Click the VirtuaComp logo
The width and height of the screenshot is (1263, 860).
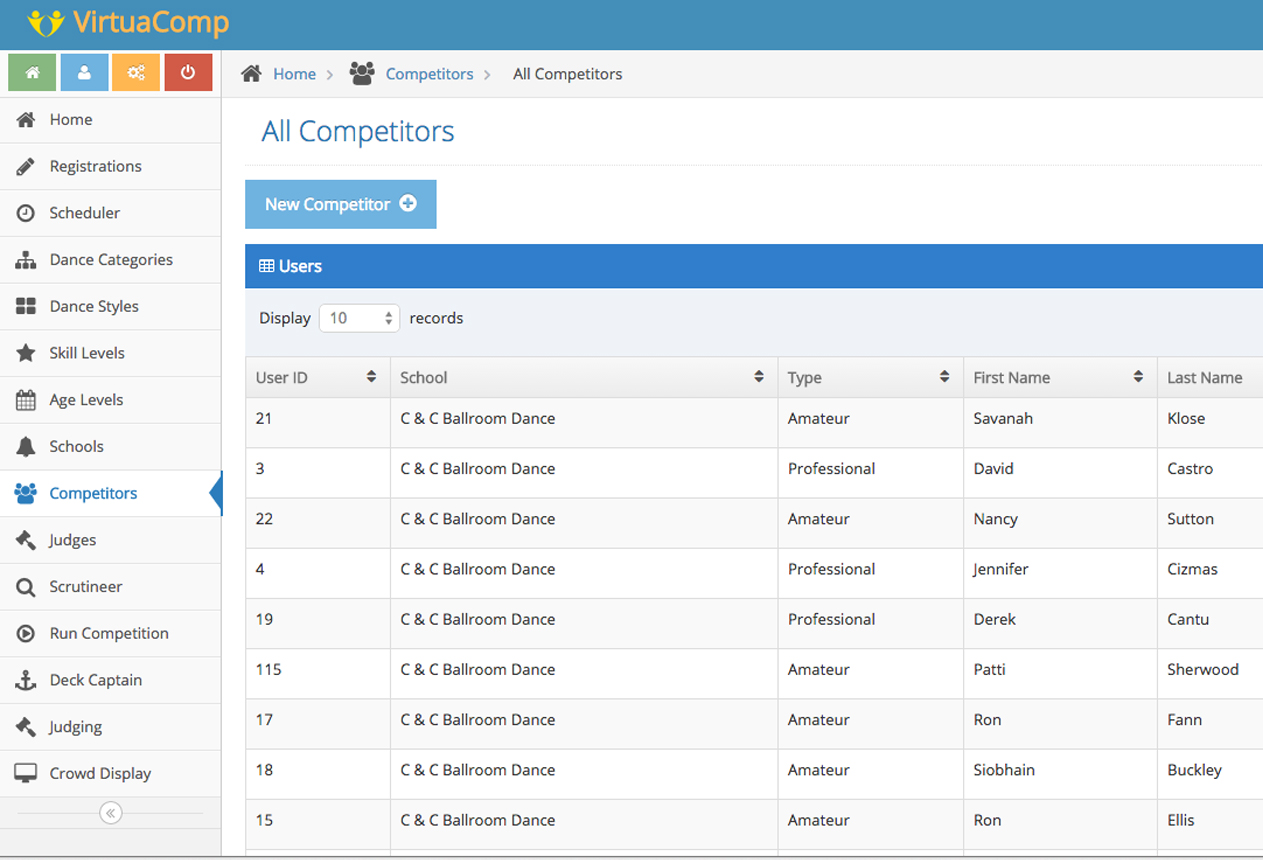128,23
